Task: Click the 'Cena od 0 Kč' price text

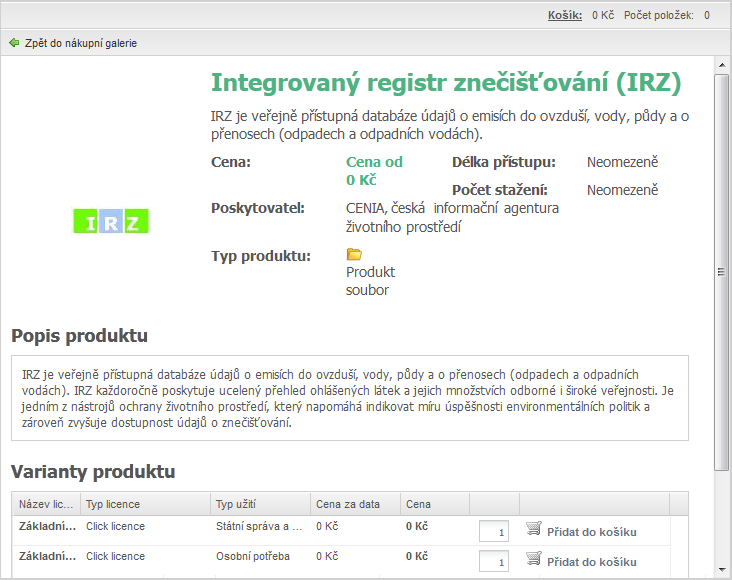Action: (374, 171)
